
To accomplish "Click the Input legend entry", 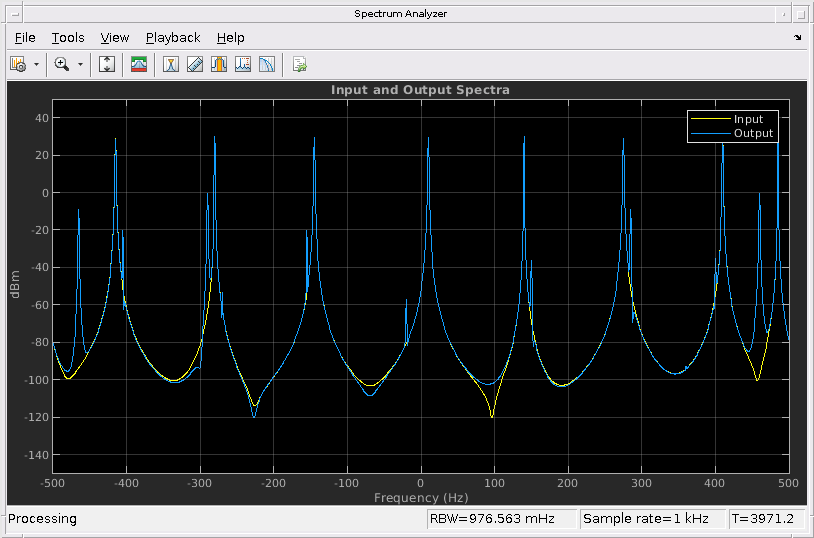I will pyautogui.click(x=748, y=119).
